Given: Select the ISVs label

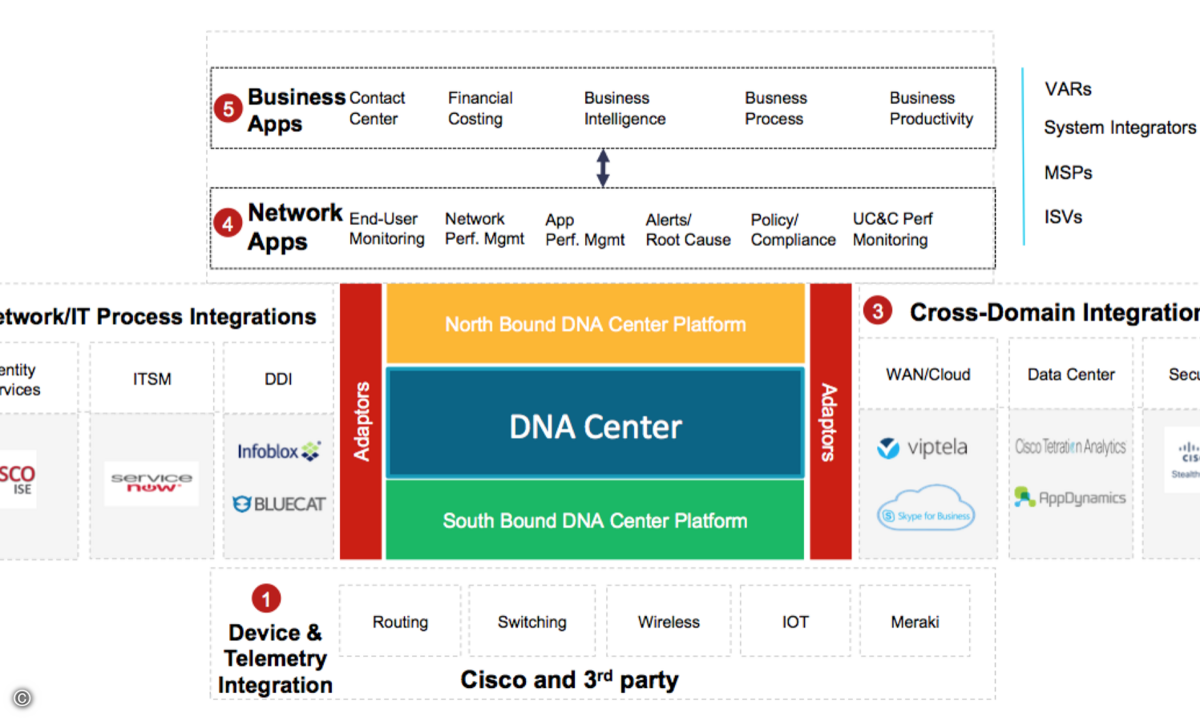Looking at the screenshot, I should point(1063,217).
